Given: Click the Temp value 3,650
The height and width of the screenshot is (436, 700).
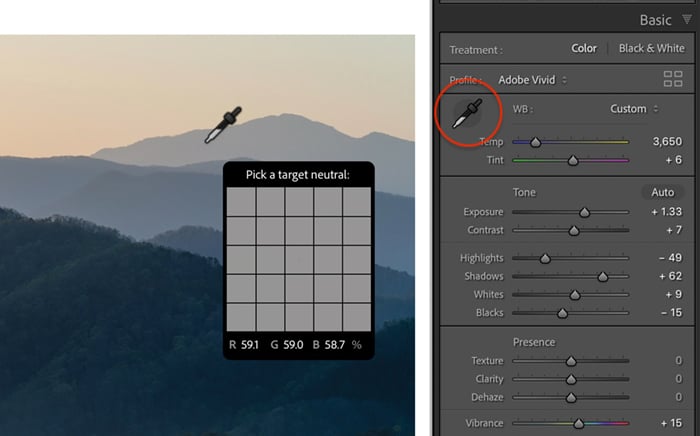Looking at the screenshot, I should tap(667, 141).
